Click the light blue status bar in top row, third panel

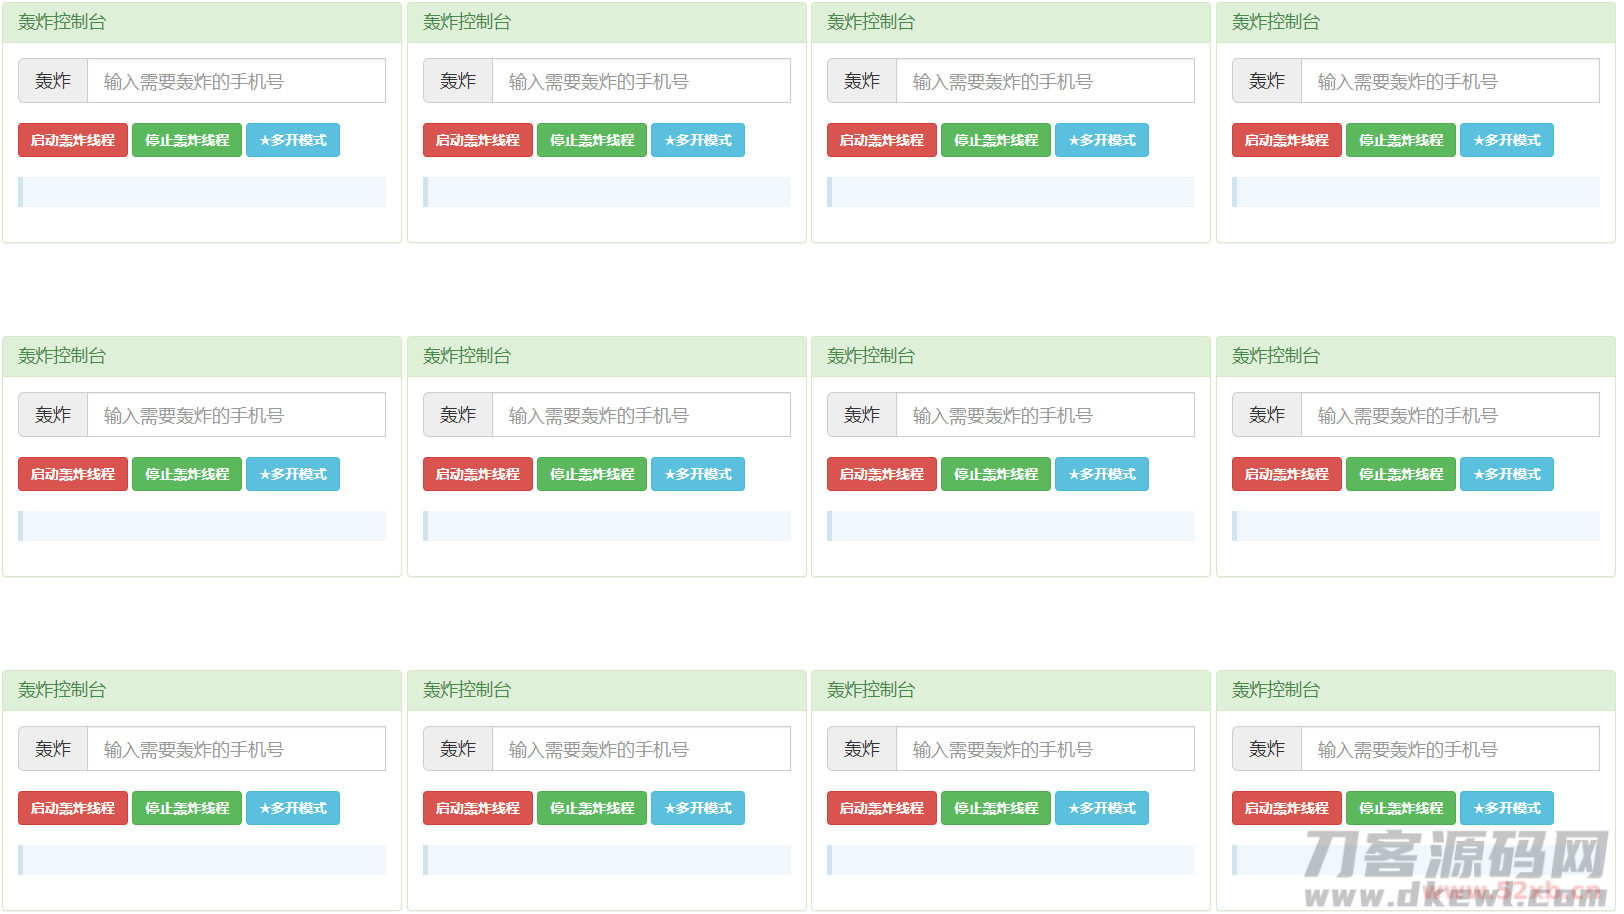(x=1011, y=192)
